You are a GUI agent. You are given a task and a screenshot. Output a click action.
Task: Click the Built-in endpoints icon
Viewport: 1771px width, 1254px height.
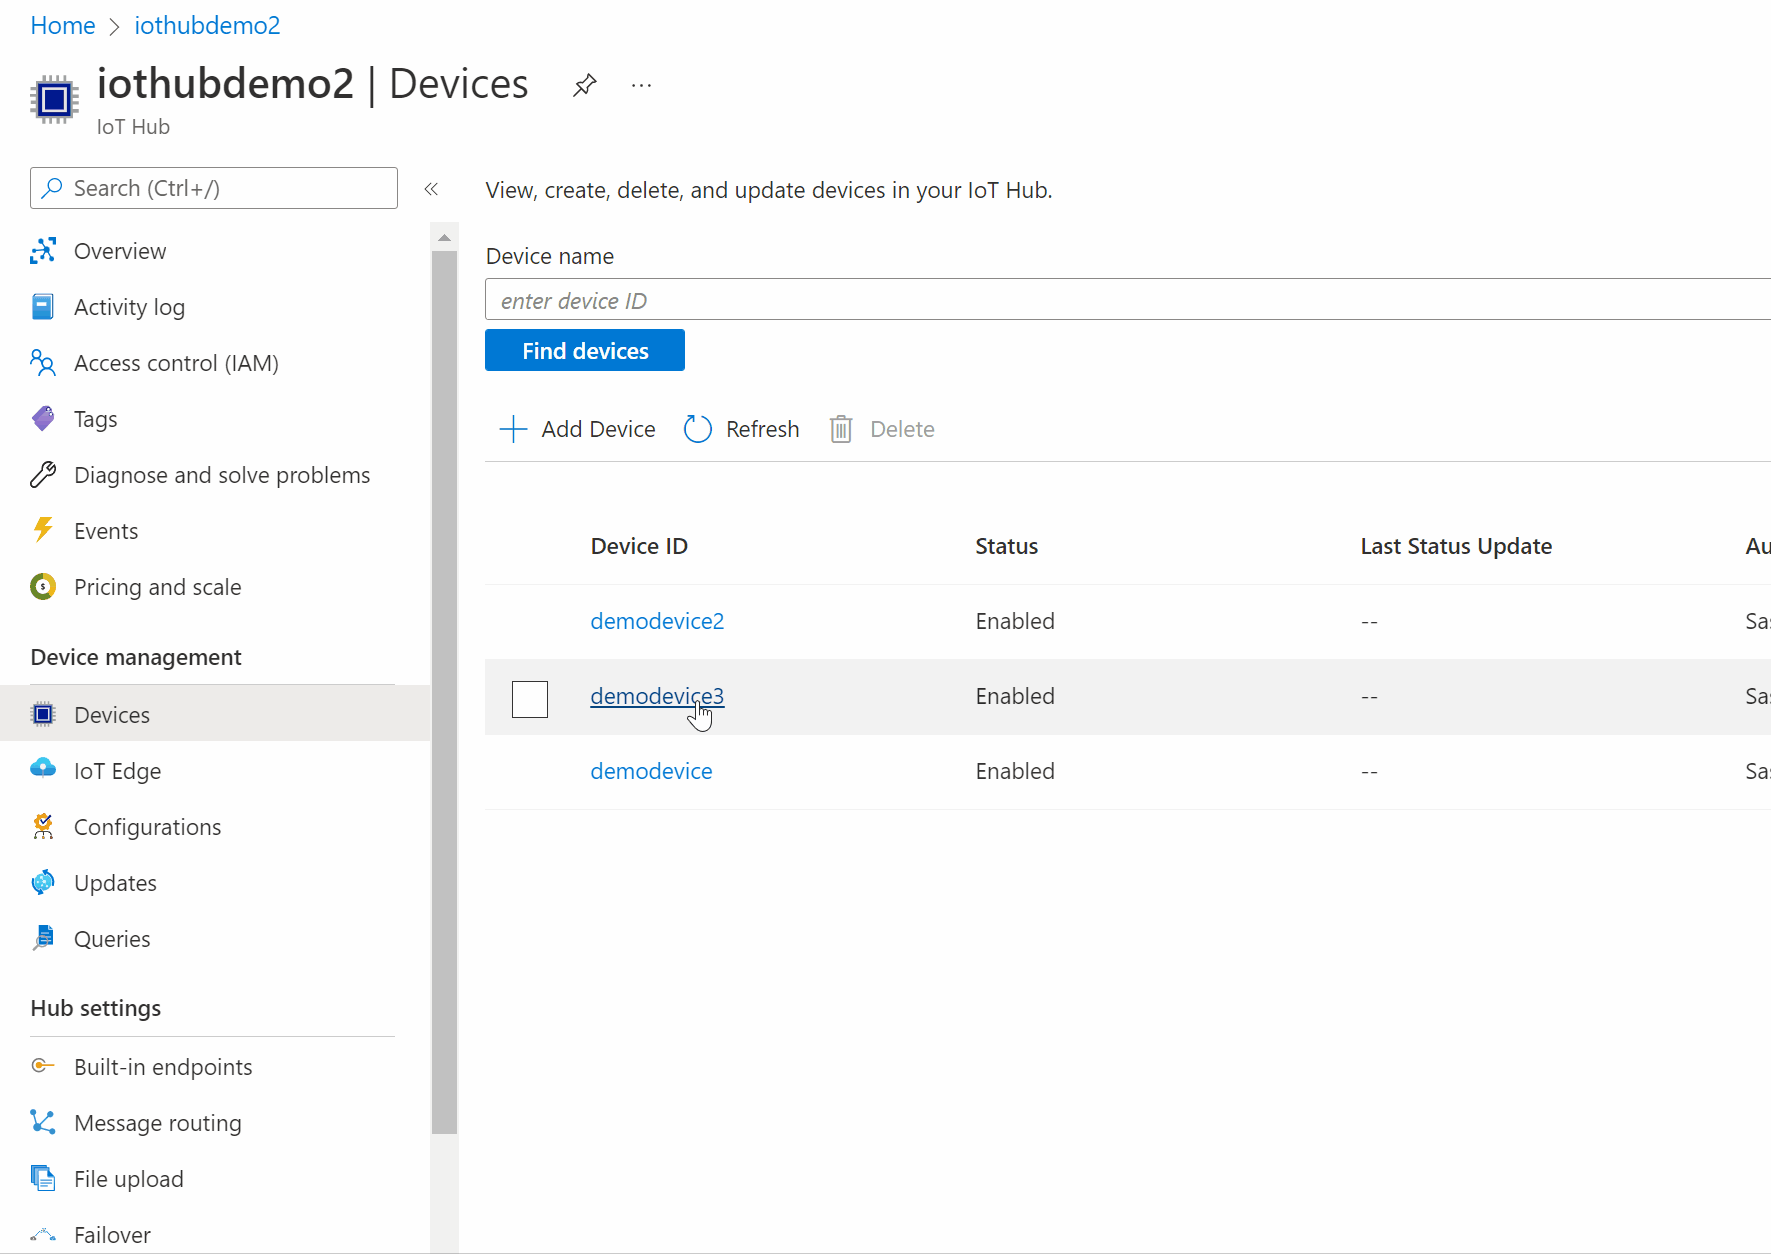[x=42, y=1066]
